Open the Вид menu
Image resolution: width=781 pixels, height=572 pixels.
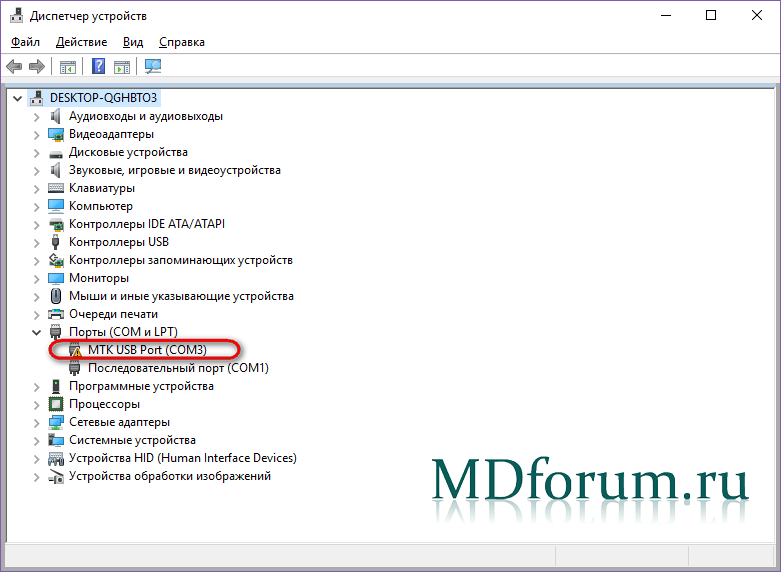(133, 42)
